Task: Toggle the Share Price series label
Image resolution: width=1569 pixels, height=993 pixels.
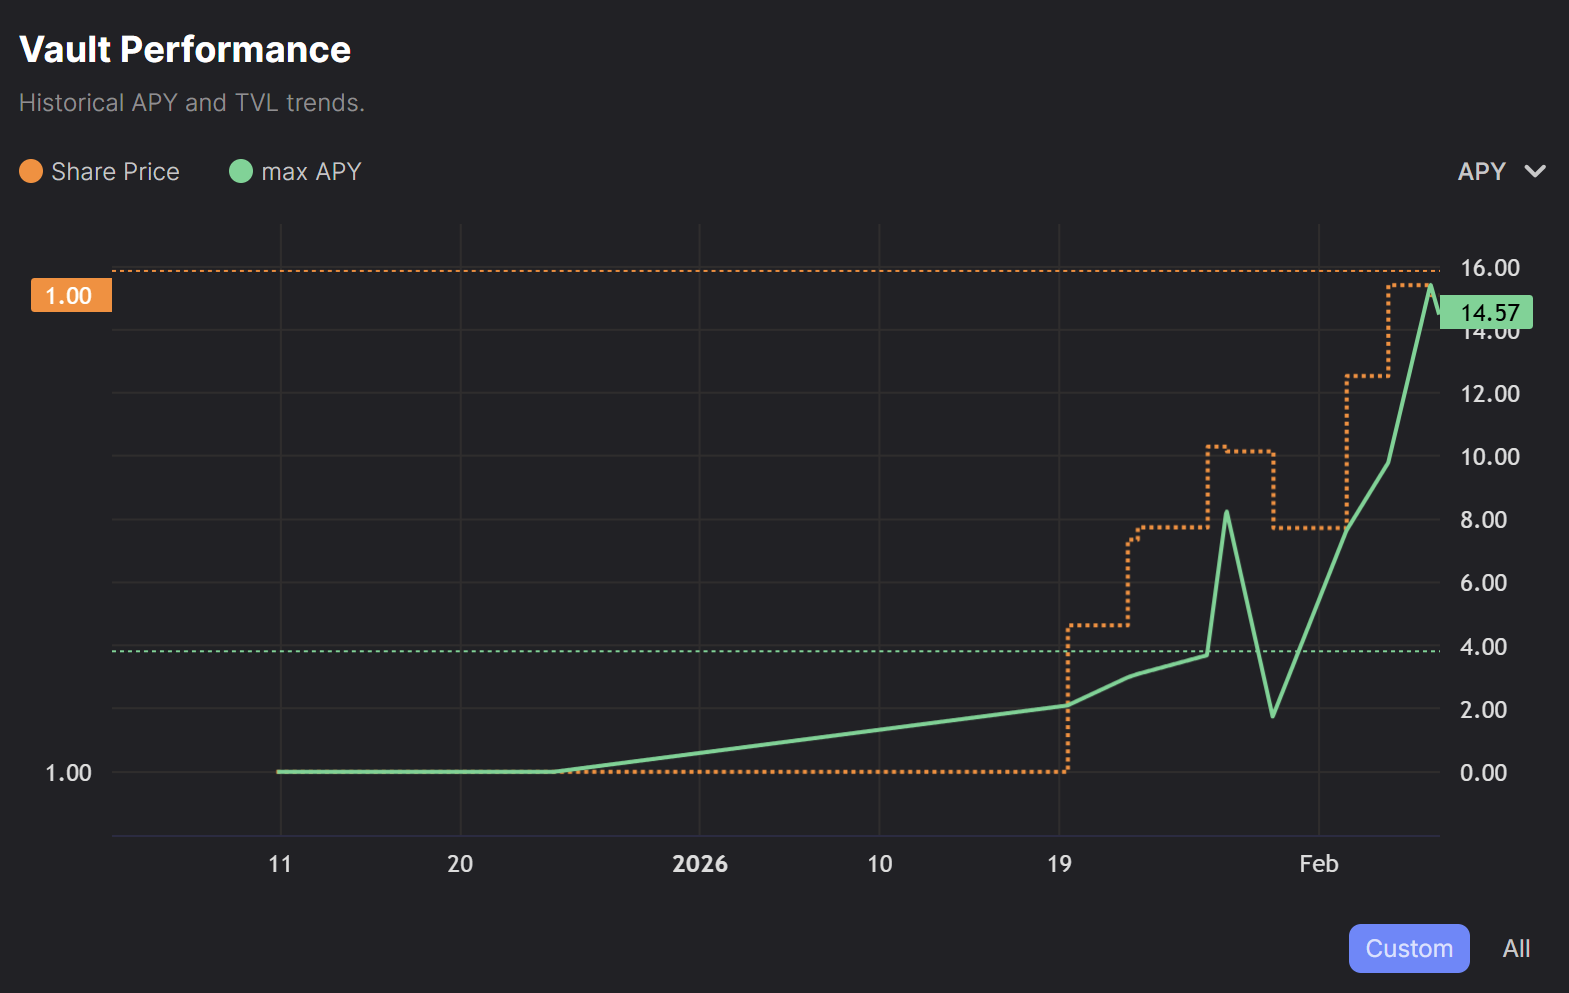Action: pos(115,172)
